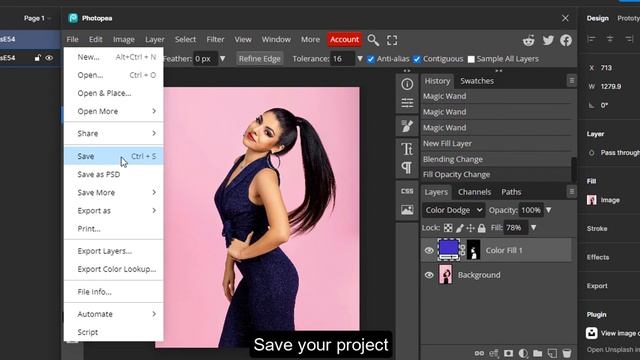The height and width of the screenshot is (360, 640).
Task: Click the blue Color Fill 1 thumbnail
Action: 449,250
